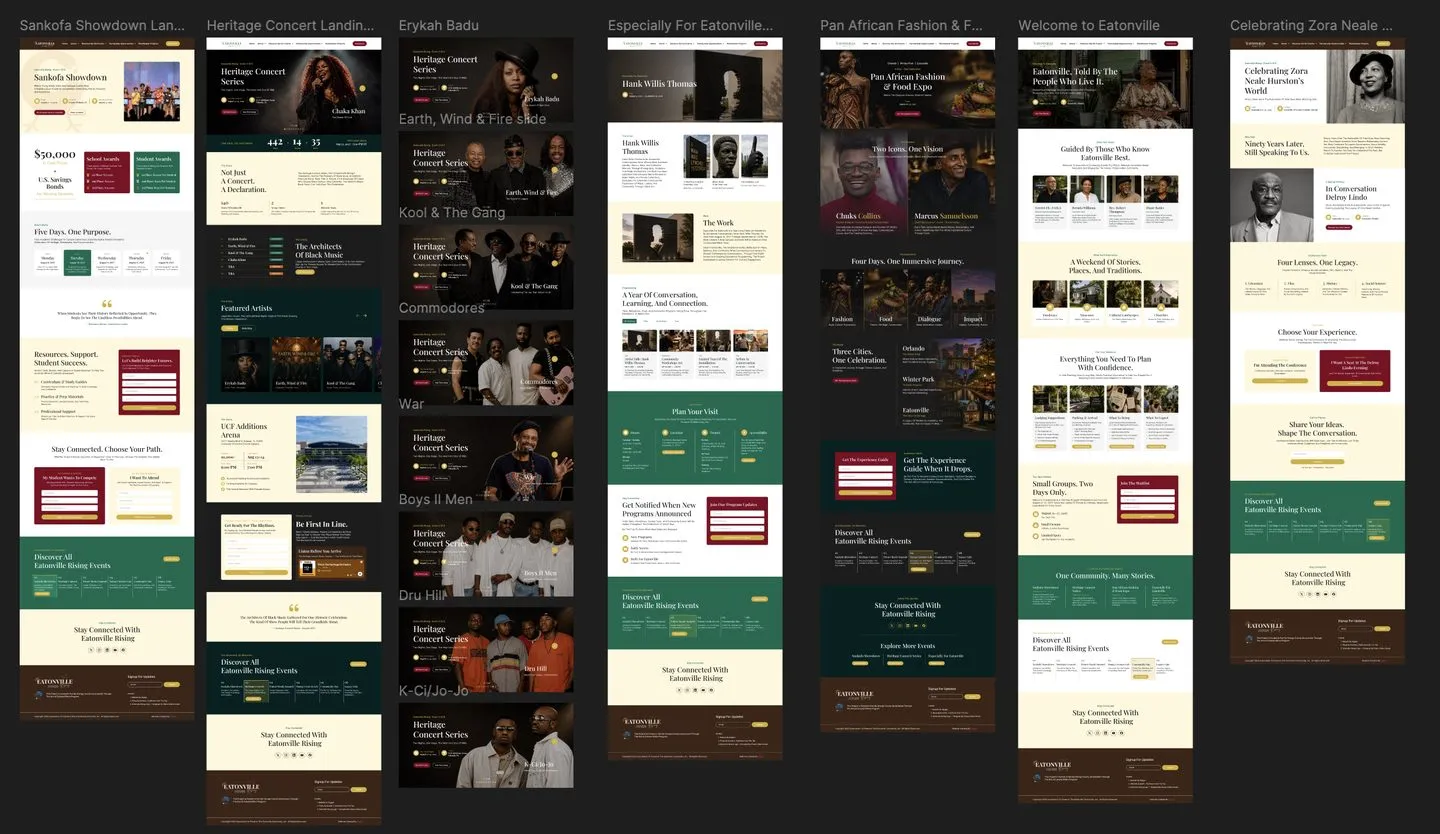Click the 'Celebrating Zora Neale ...' frame label
1440x834 pixels.
point(1311,25)
